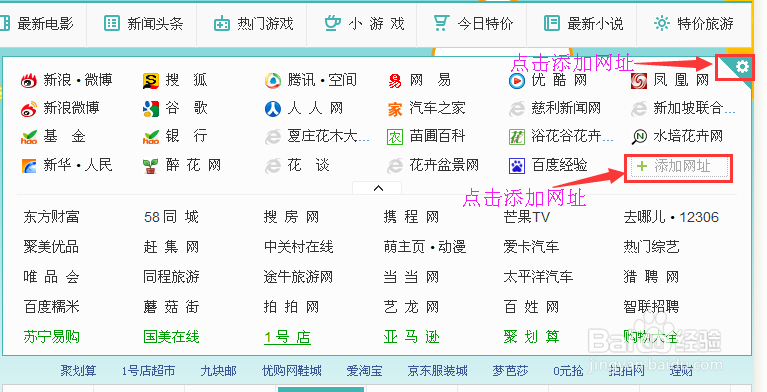
Task: Open the 中关村在线 link
Action: tap(298, 247)
